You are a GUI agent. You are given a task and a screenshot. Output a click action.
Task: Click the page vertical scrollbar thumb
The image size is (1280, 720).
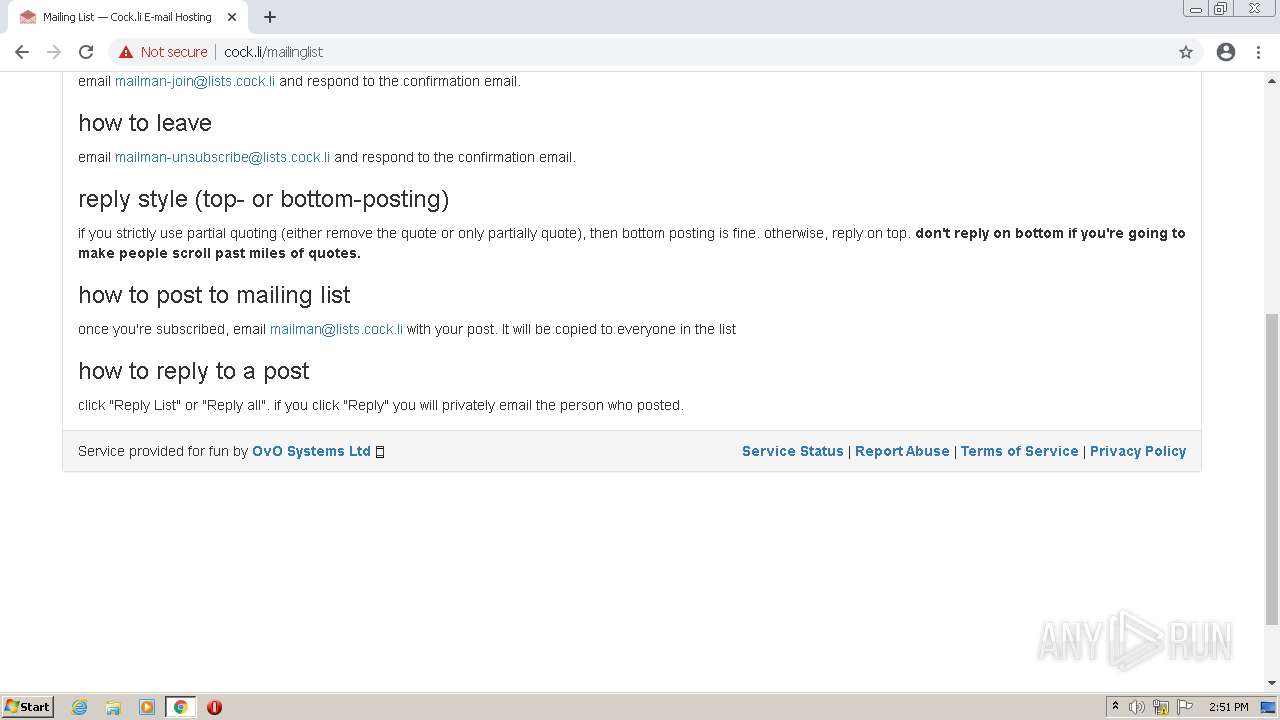1272,468
